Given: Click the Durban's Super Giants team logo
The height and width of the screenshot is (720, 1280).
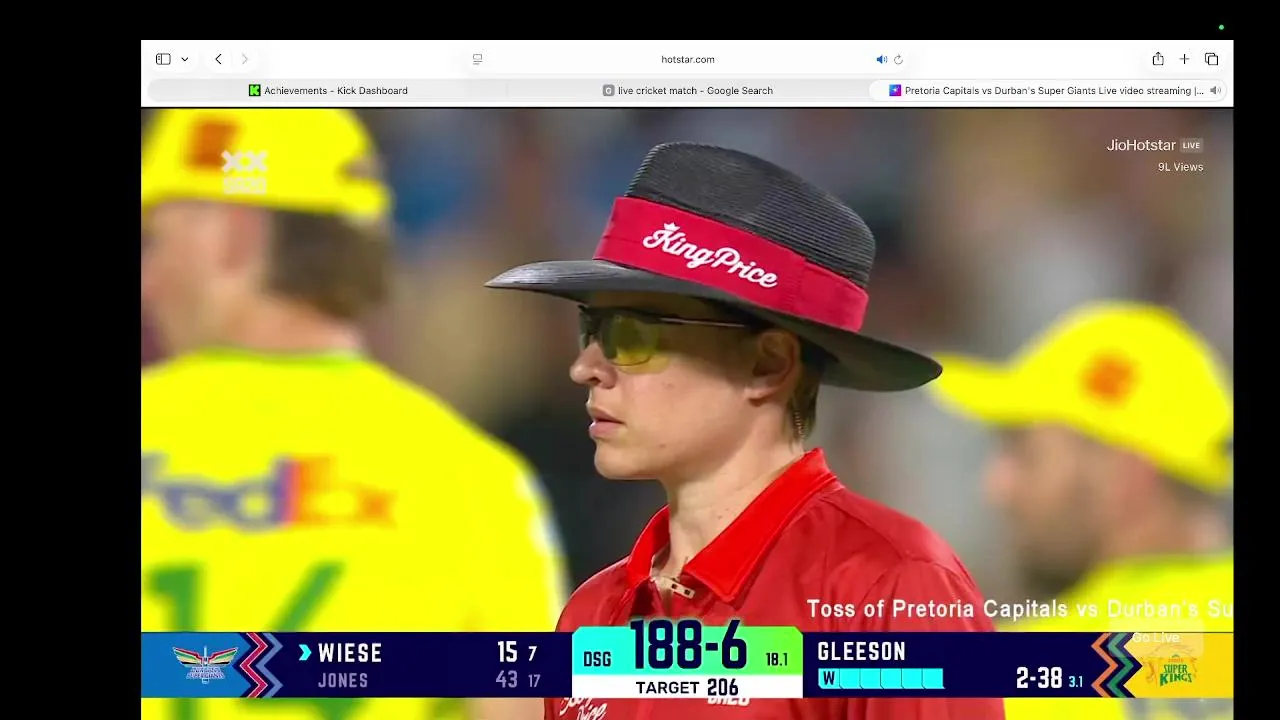Looking at the screenshot, I should click(x=205, y=664).
